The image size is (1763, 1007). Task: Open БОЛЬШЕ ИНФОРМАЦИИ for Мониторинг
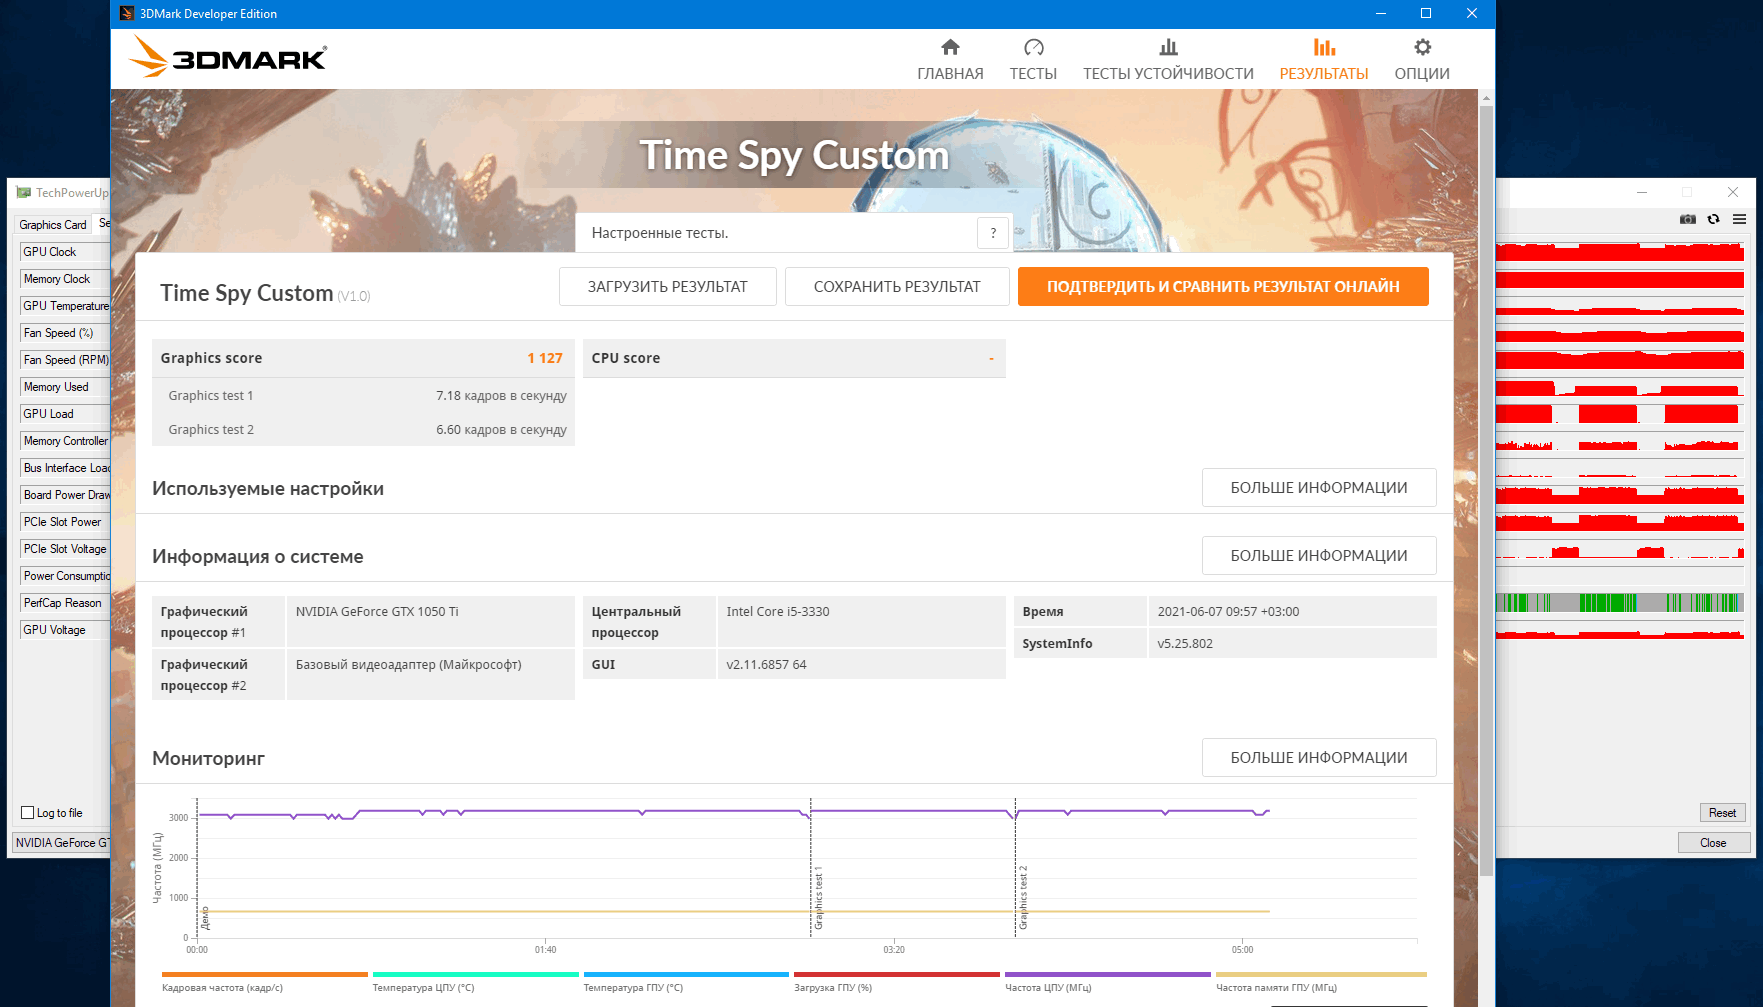click(x=1319, y=757)
